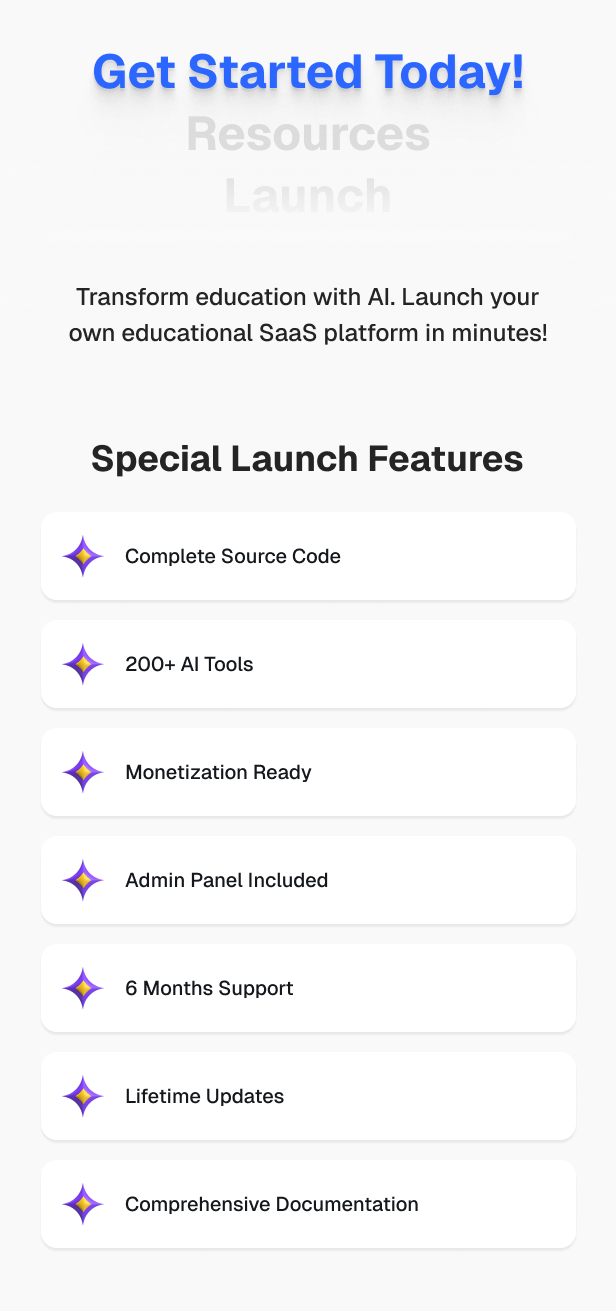Click the 'own educational SaaS platform' line
616x1311 pixels.
click(308, 333)
